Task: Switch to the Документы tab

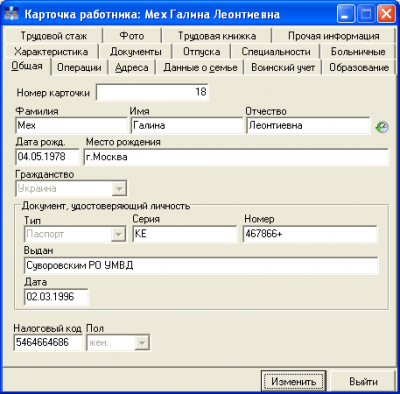Action: click(135, 51)
